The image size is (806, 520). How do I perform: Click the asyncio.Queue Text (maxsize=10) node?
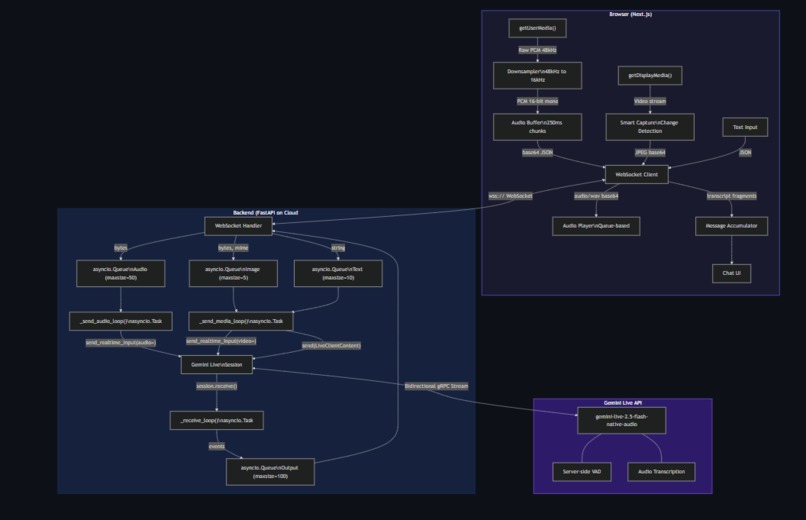[338, 273]
